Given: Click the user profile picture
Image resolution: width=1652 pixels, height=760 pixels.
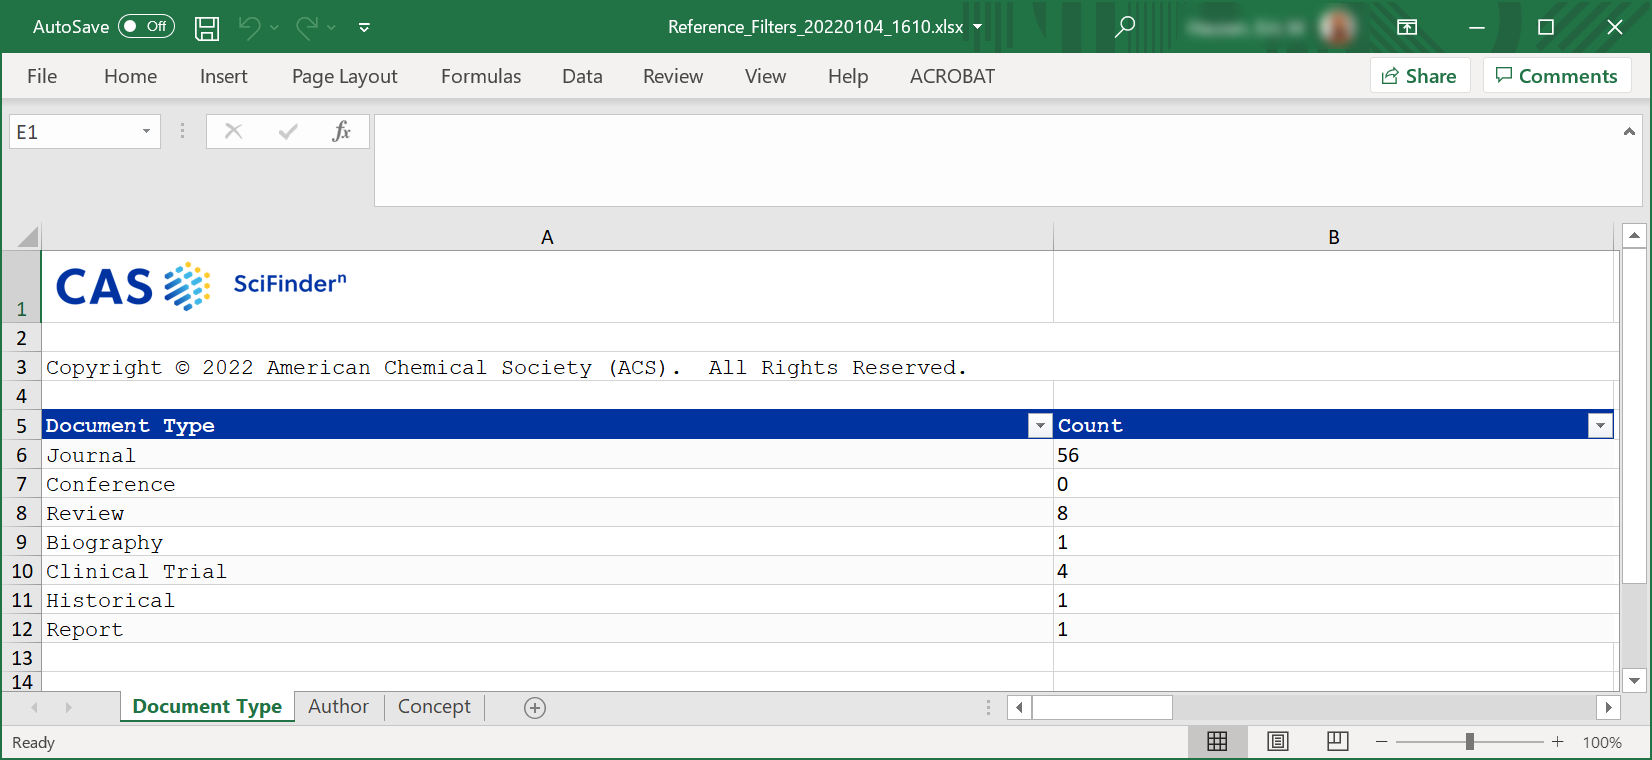Looking at the screenshot, I should (x=1336, y=27).
